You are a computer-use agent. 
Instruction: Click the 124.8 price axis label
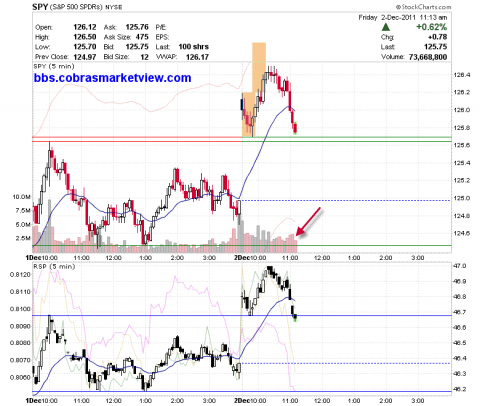[462, 216]
